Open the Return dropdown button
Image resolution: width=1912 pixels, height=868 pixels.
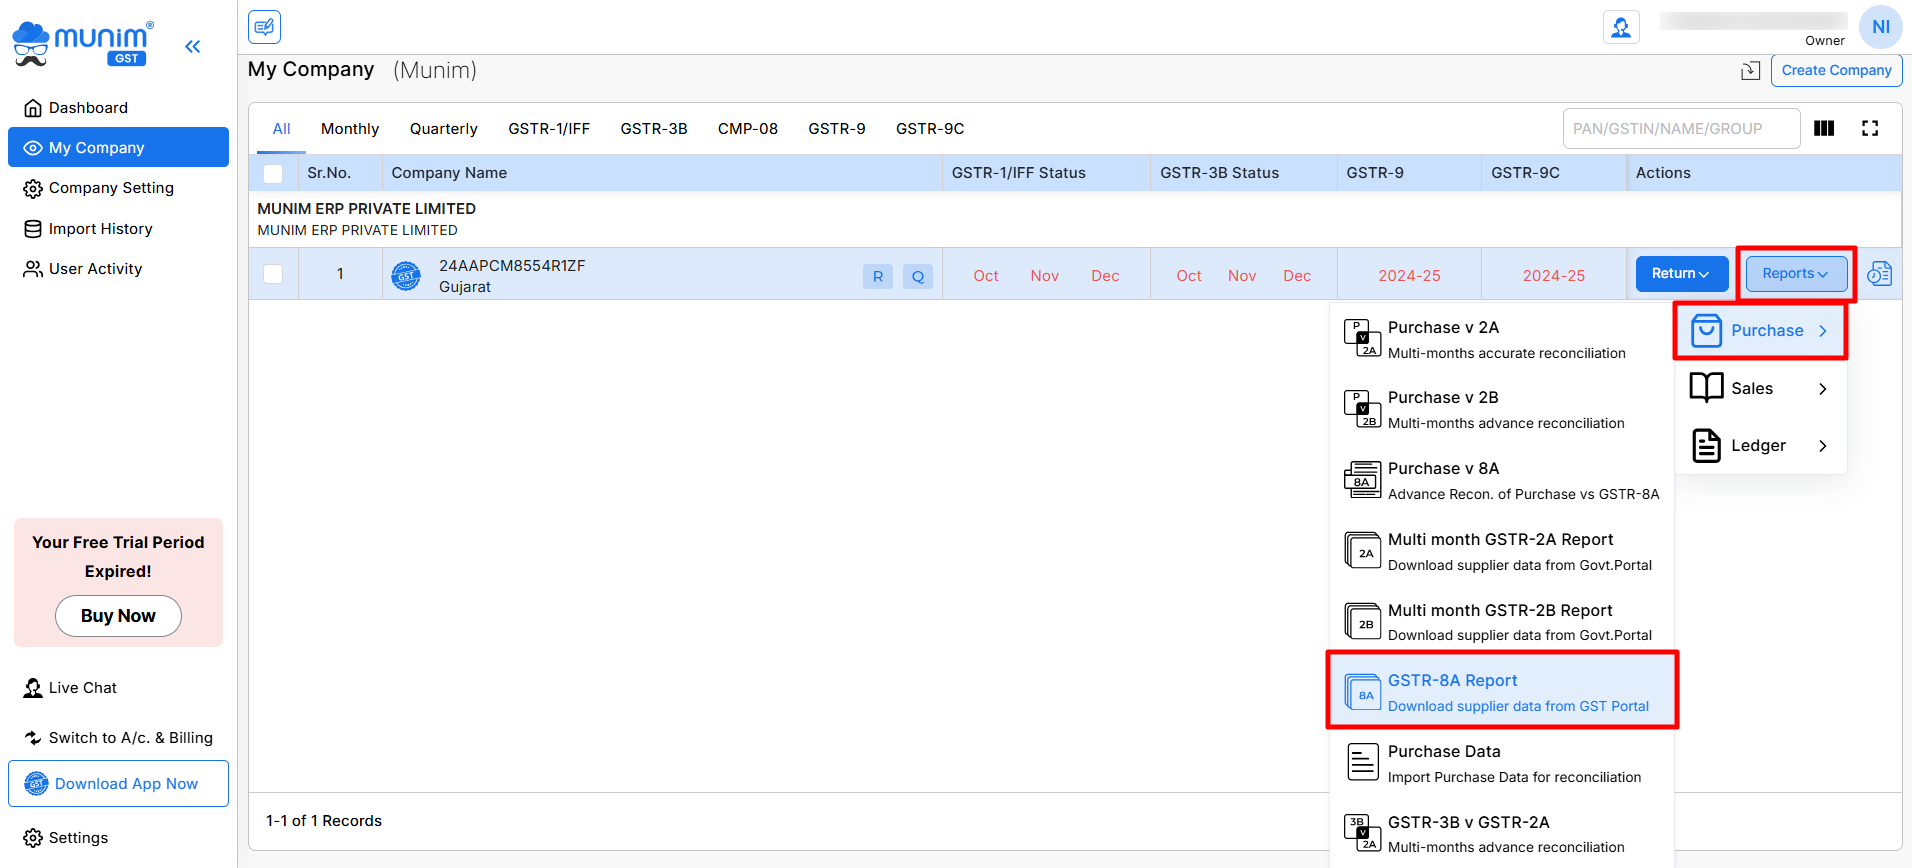point(1681,274)
